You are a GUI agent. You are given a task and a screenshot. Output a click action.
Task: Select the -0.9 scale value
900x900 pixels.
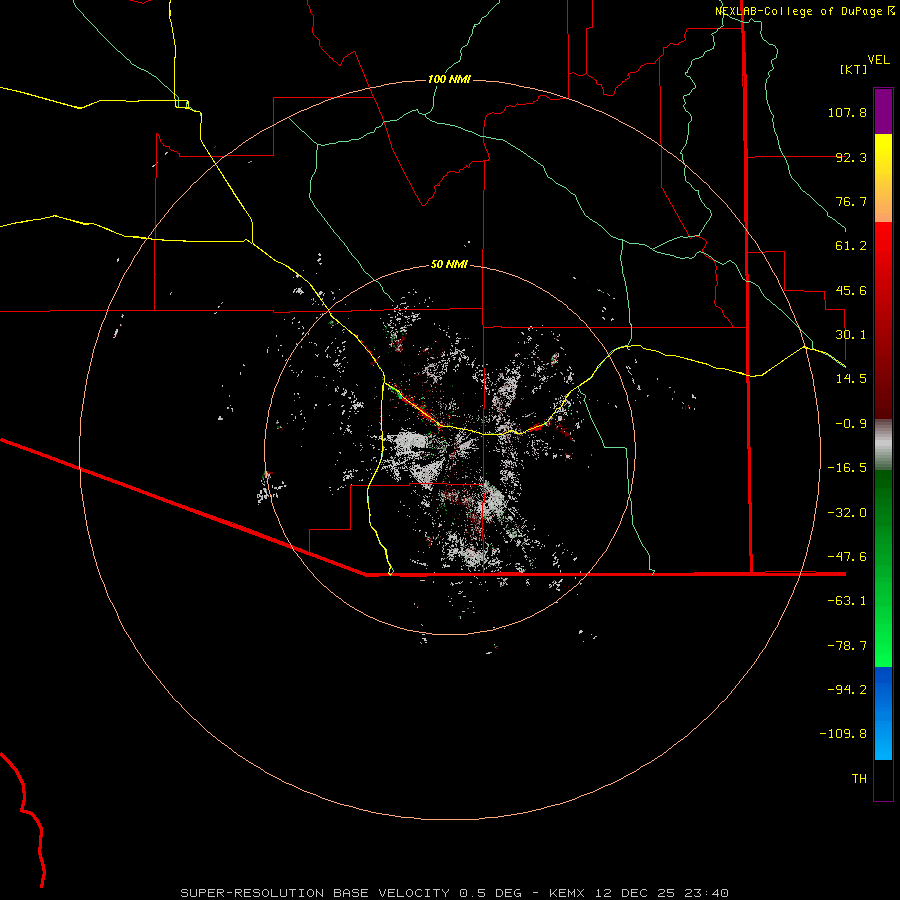tap(851, 424)
